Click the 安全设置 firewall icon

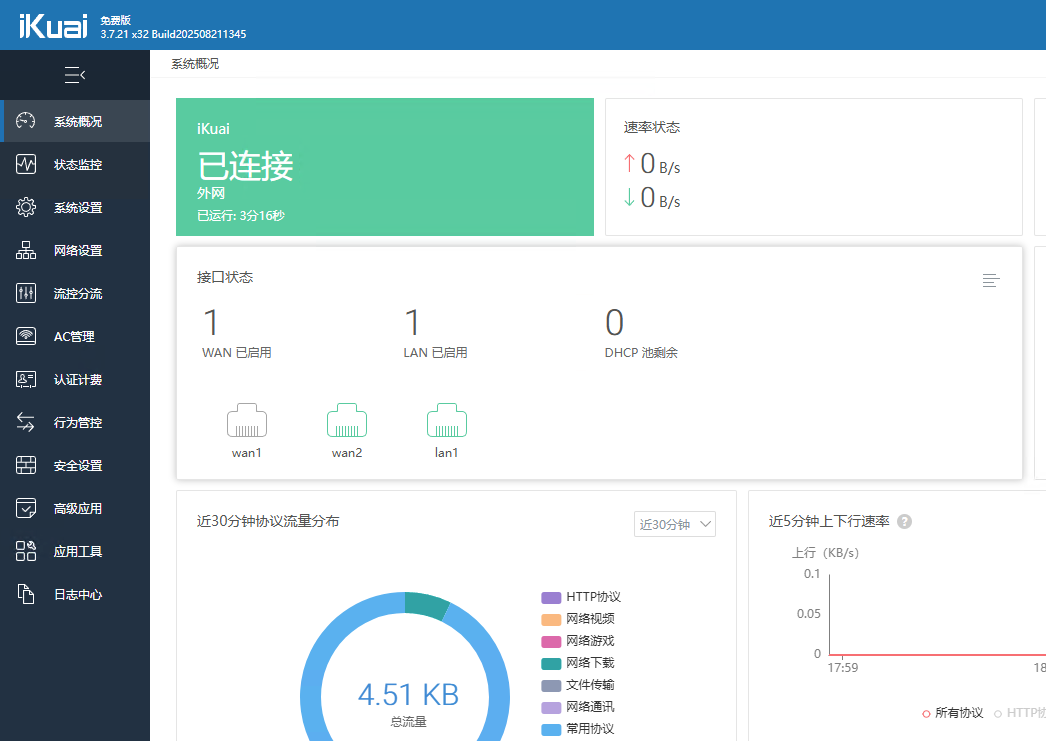25,465
